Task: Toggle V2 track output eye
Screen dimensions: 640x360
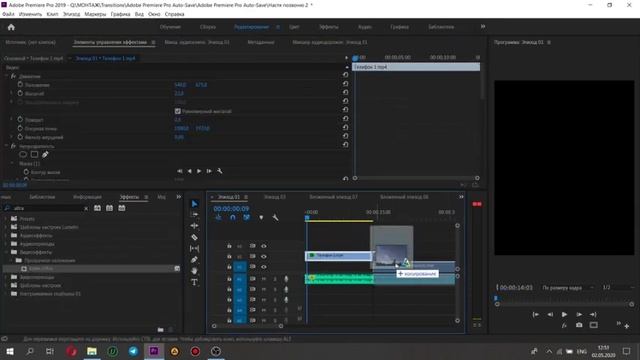Action: pyautogui.click(x=264, y=256)
